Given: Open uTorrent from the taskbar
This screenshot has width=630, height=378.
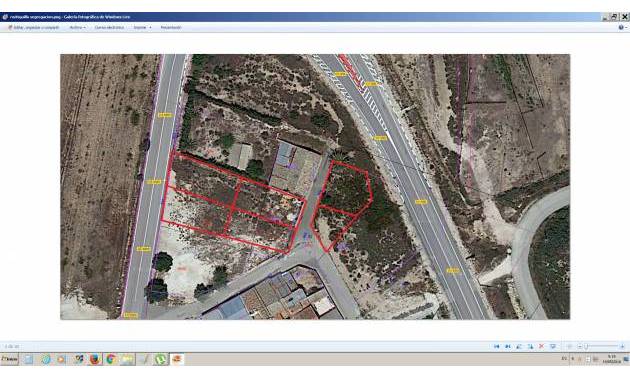Looking at the screenshot, I should coord(160,359).
